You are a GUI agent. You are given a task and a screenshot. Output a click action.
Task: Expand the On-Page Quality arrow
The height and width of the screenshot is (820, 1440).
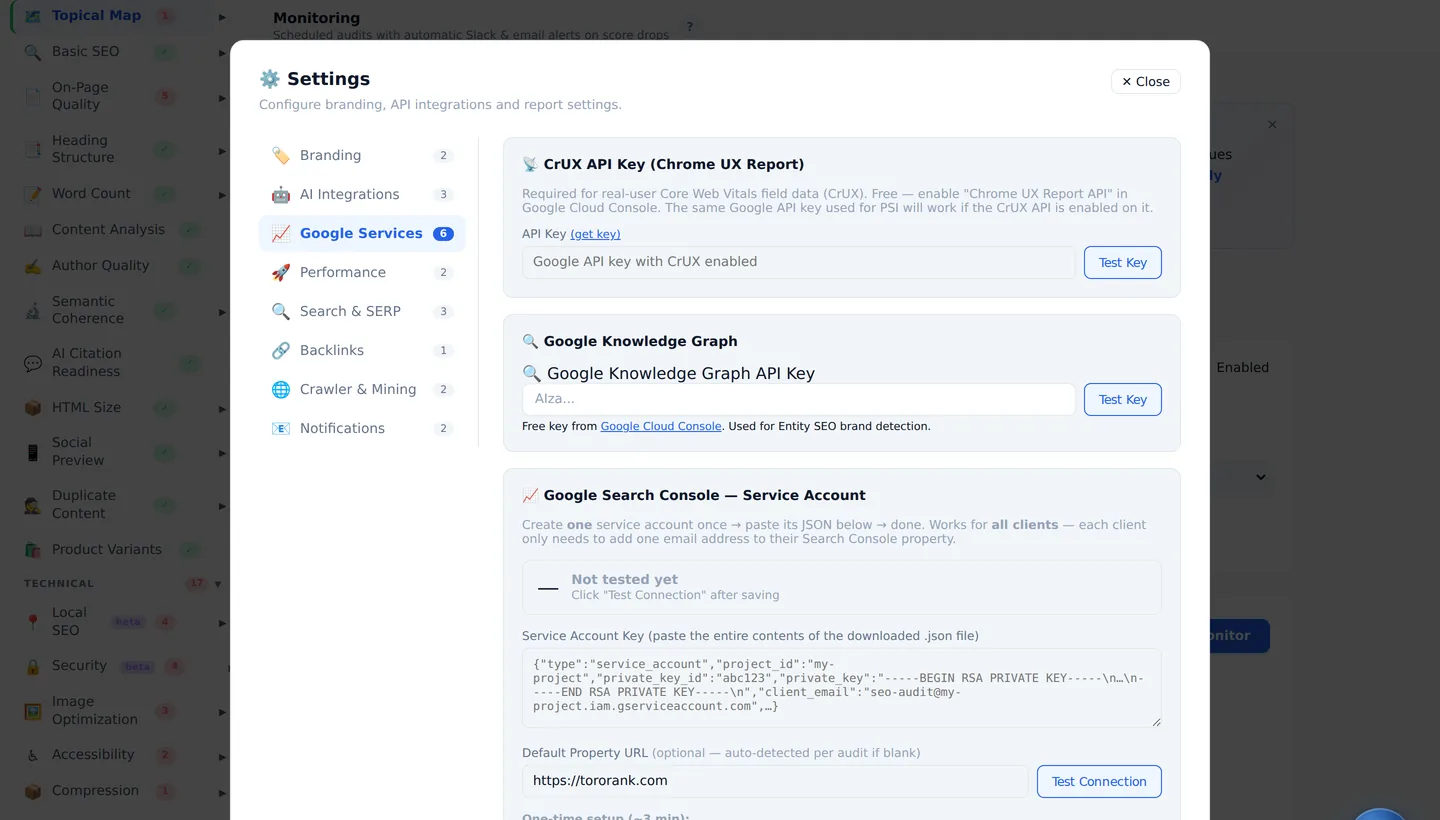(x=222, y=98)
